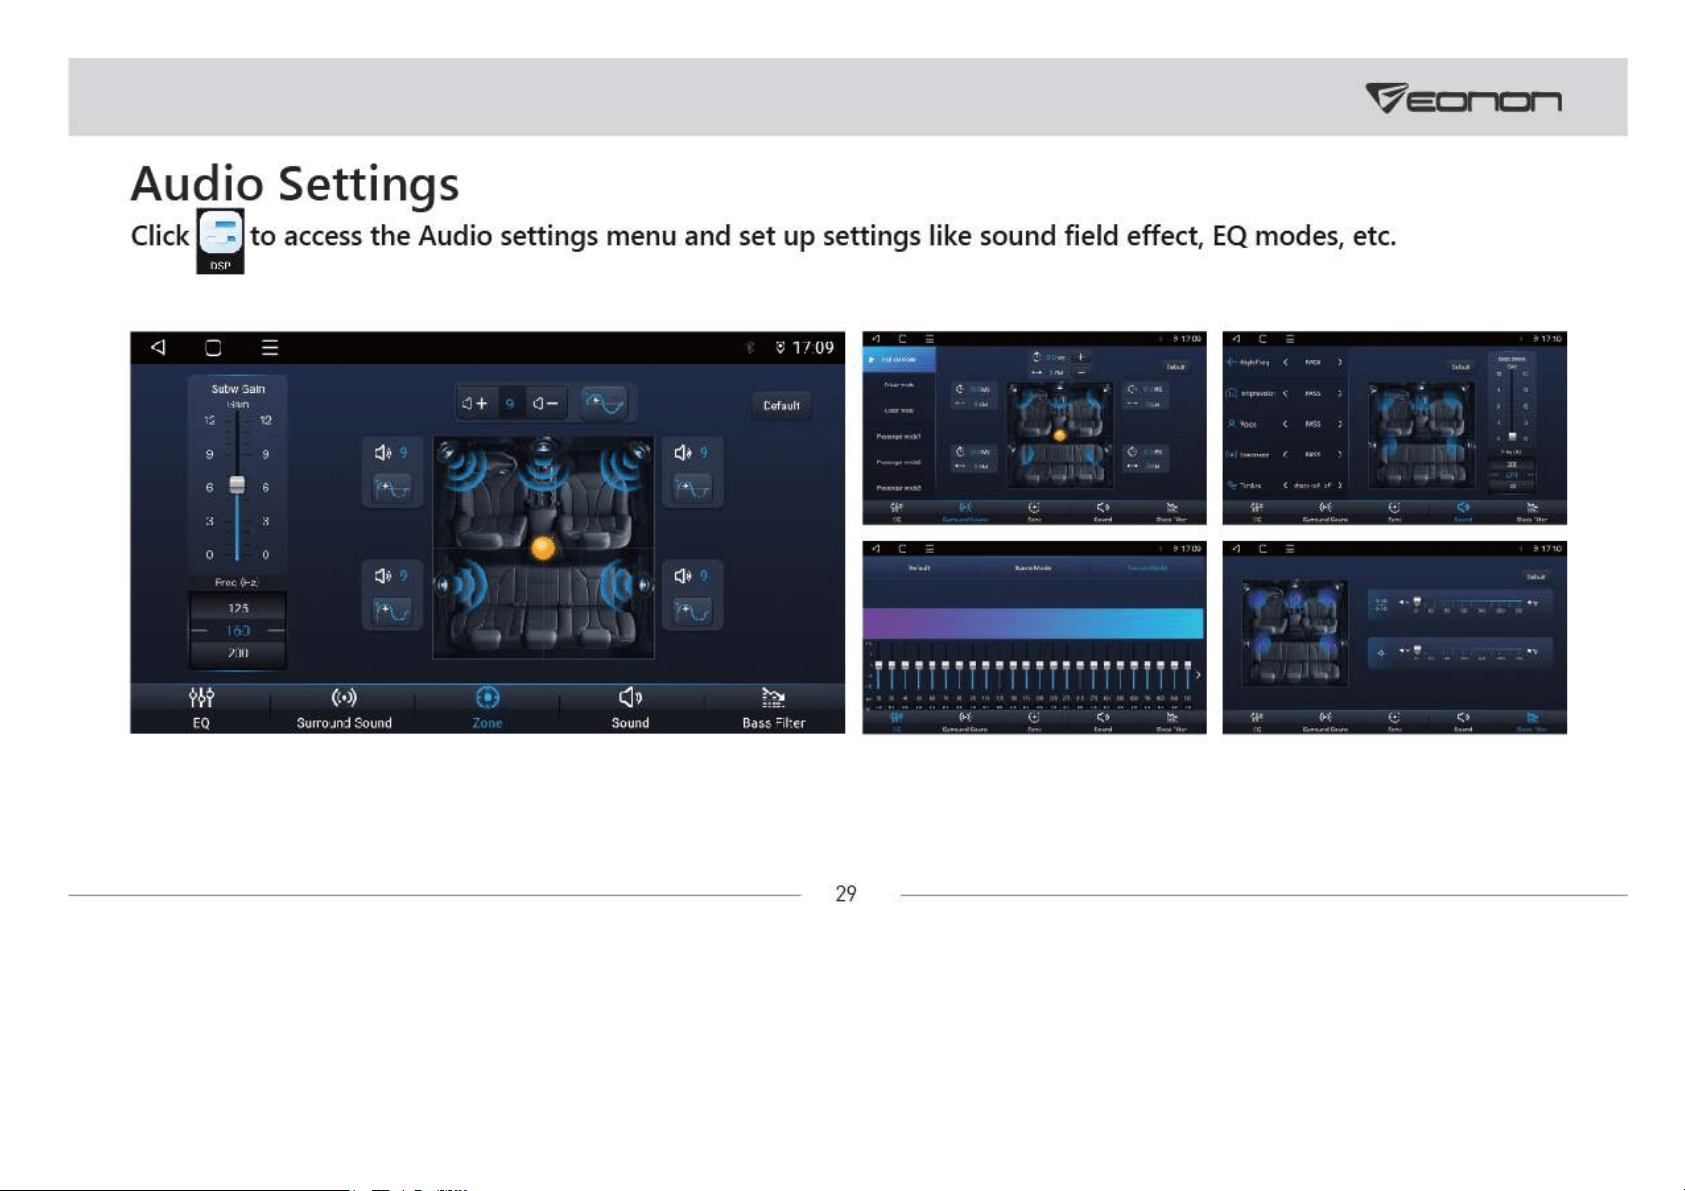Open the front-left speaker filter curve

(391, 489)
